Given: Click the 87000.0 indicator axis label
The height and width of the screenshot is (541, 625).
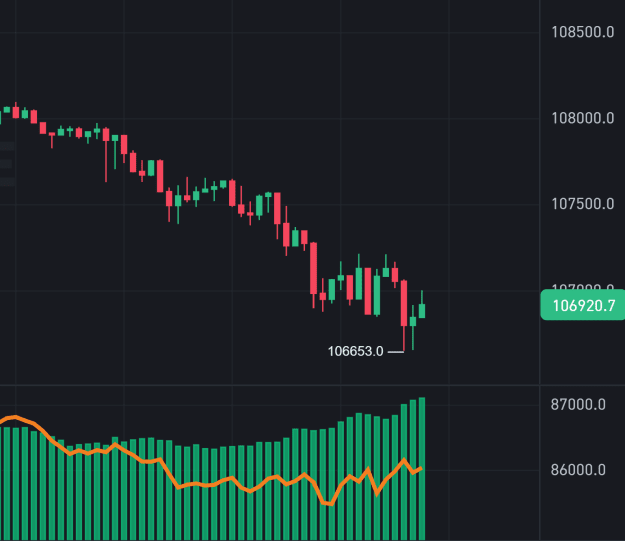Looking at the screenshot, I should pos(578,405).
